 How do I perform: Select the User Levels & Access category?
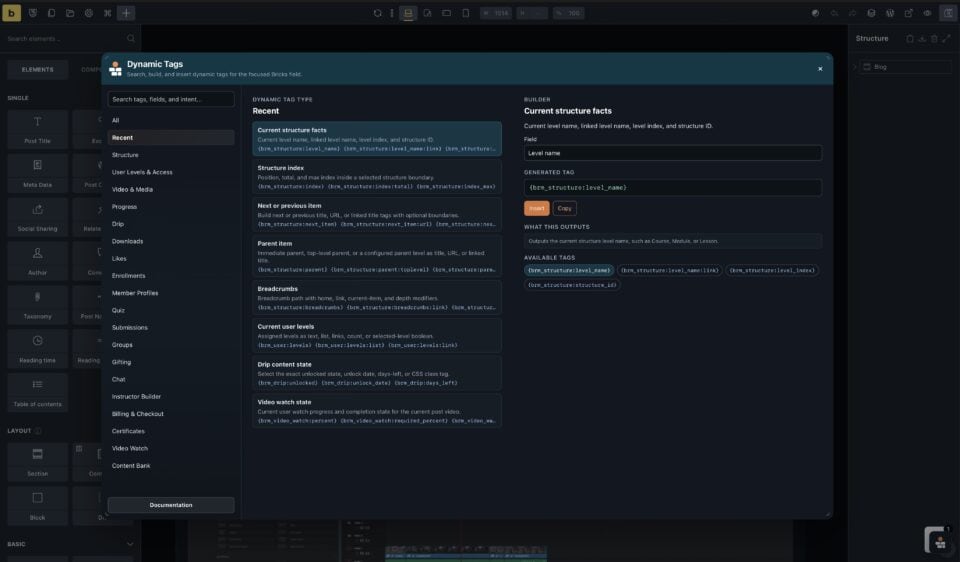pos(171,172)
